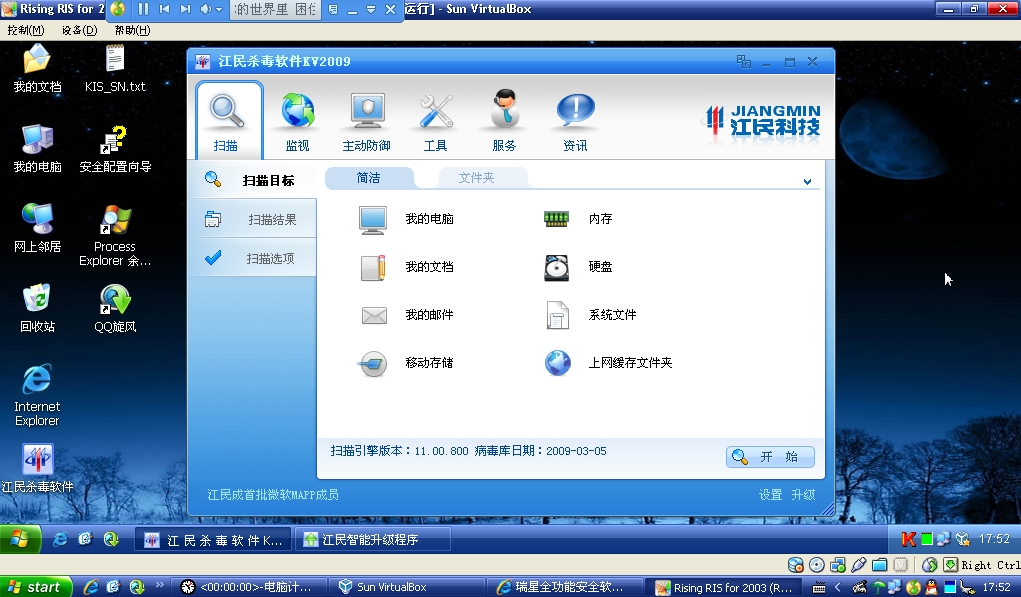Click the VirtualBox hard disk status icon

[x=795, y=565]
